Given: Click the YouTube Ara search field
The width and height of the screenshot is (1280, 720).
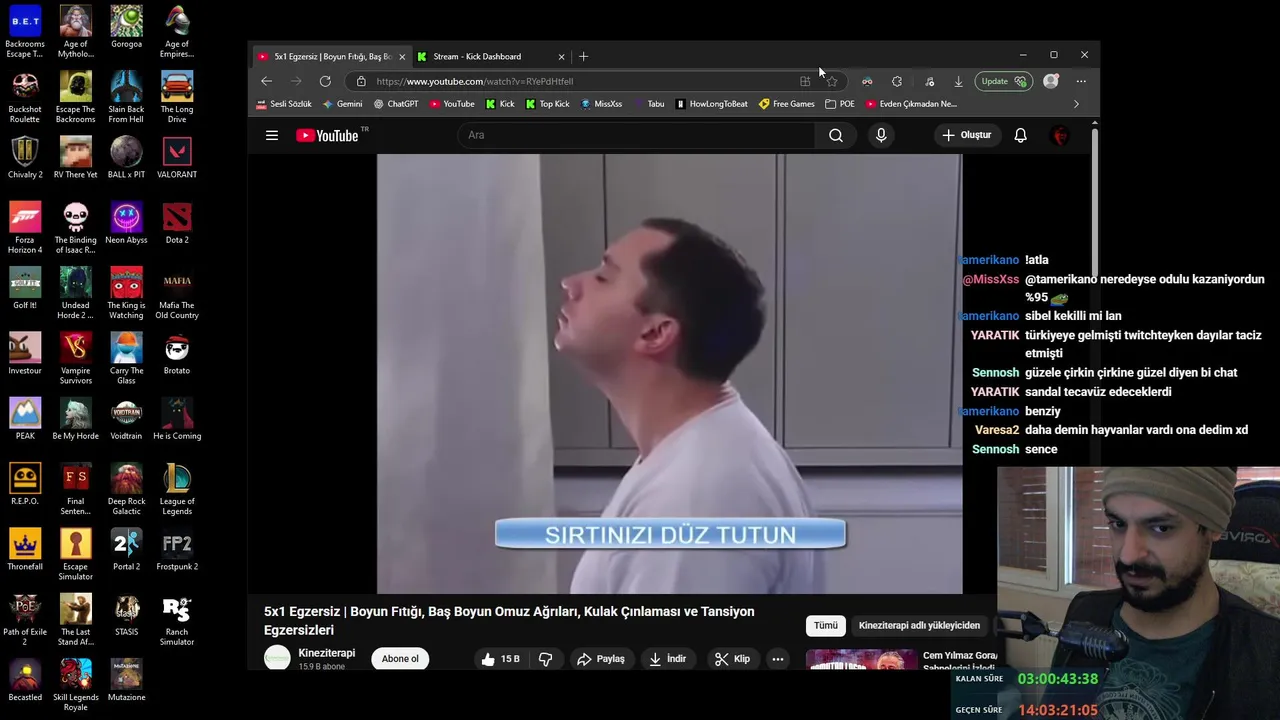Looking at the screenshot, I should coord(636,135).
